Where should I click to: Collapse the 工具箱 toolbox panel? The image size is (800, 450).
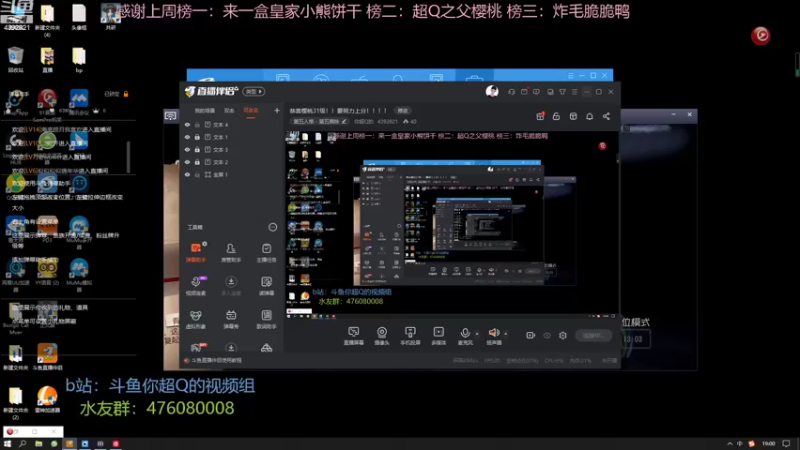coord(272,227)
